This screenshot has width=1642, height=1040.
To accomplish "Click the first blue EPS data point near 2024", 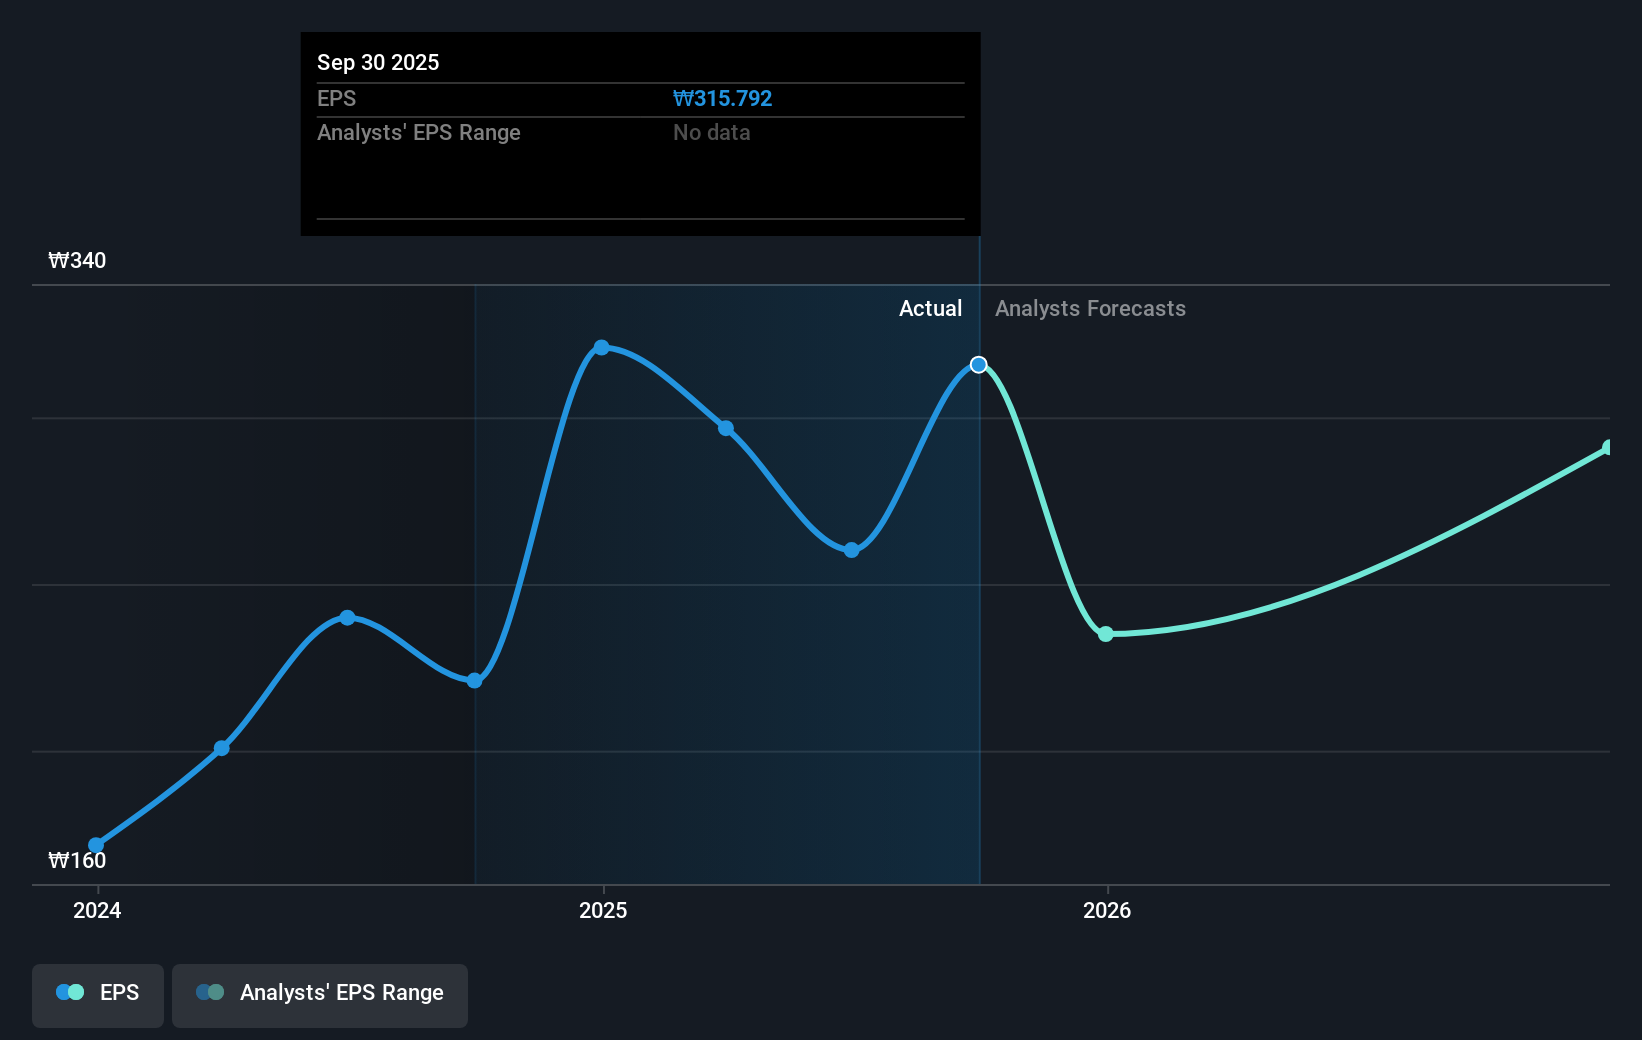I will point(95,844).
